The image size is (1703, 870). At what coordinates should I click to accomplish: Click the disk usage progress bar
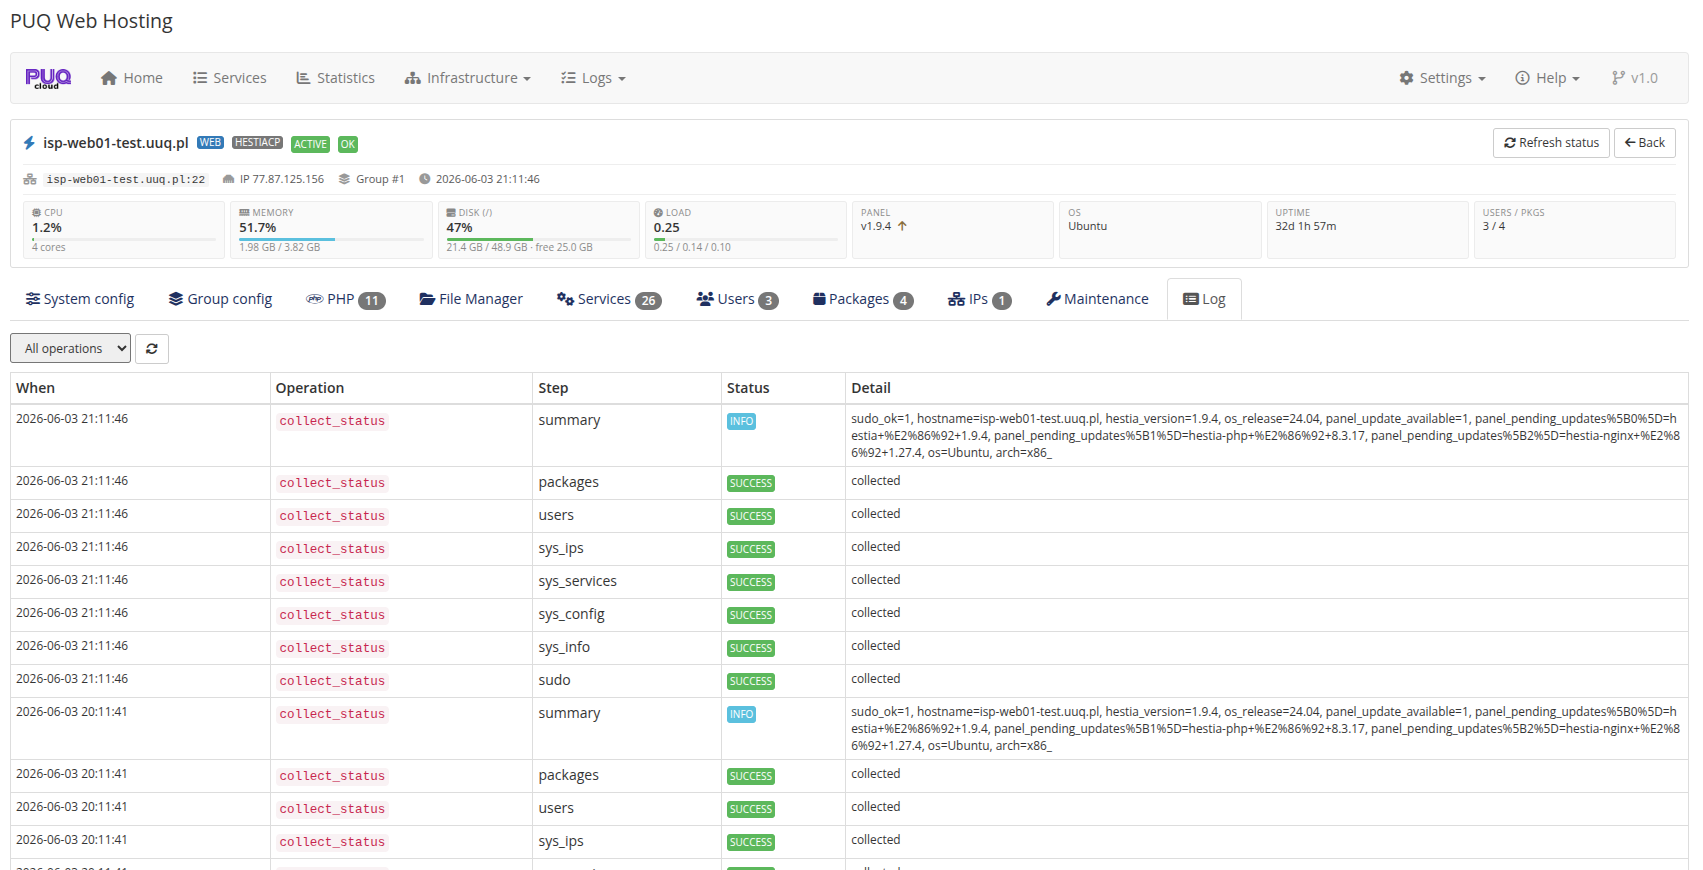(538, 240)
